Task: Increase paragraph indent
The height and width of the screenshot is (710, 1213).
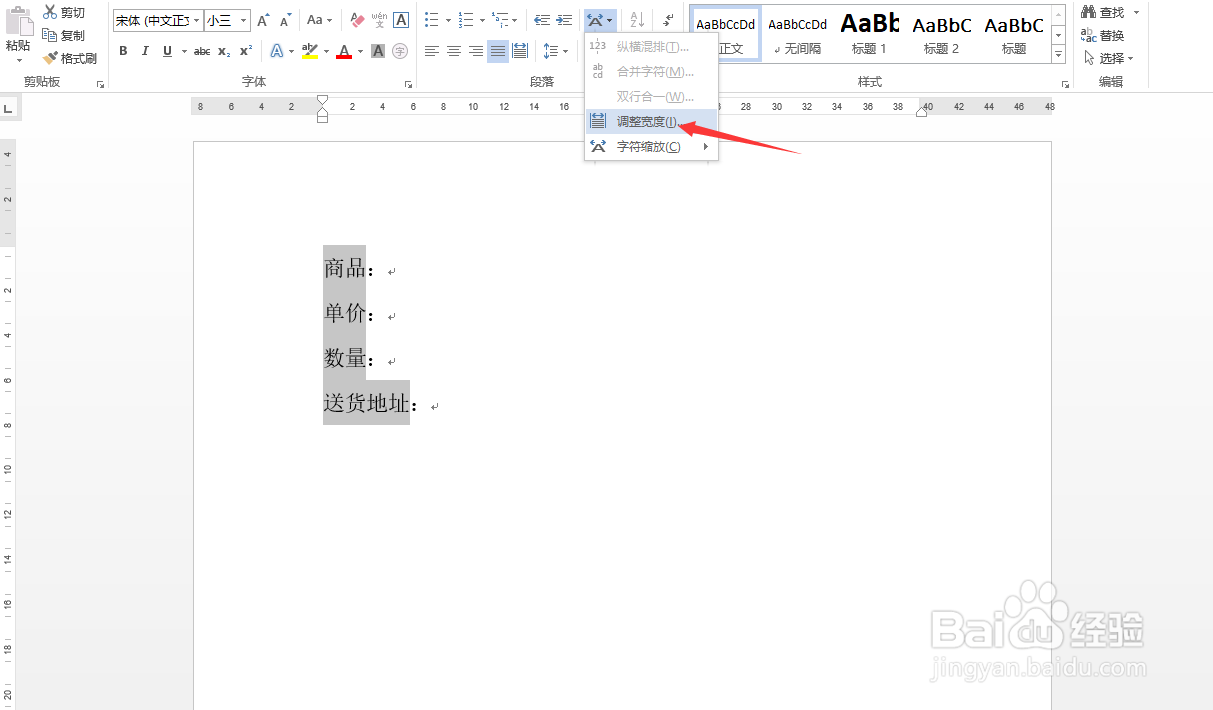Action: pyautogui.click(x=565, y=20)
